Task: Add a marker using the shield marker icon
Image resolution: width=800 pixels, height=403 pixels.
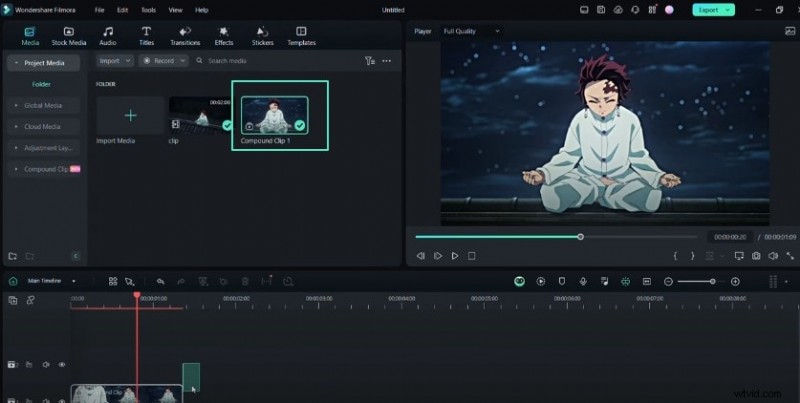Action: 562,281
